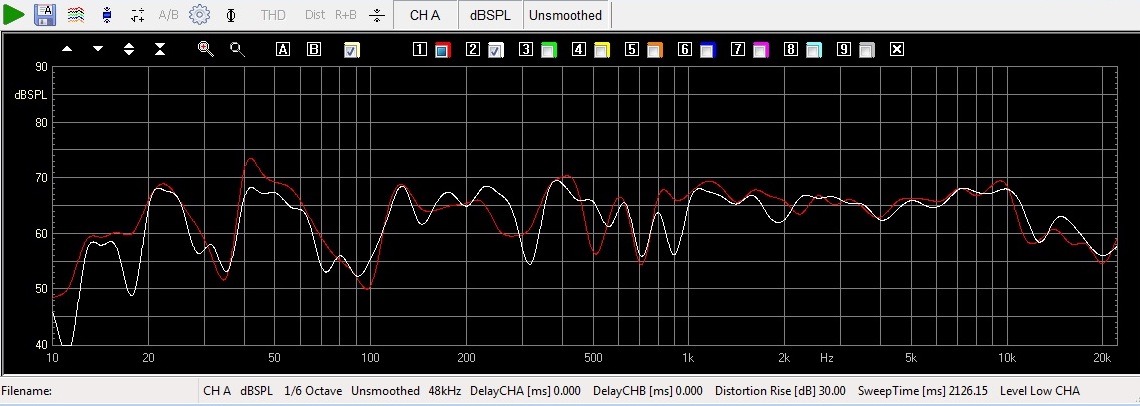Click the blue level calibration icon
Viewport: 1140px width, 406px height.
click(107, 15)
